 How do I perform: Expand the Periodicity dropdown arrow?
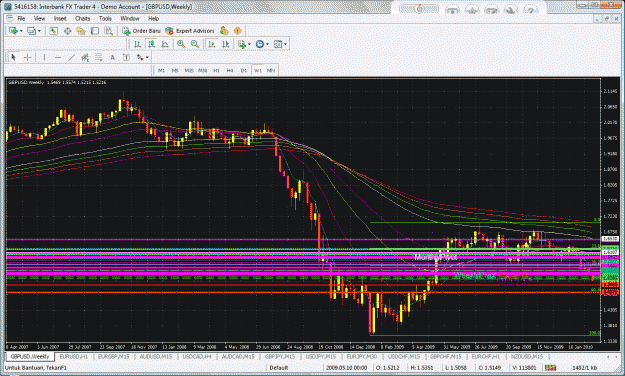click(x=267, y=44)
